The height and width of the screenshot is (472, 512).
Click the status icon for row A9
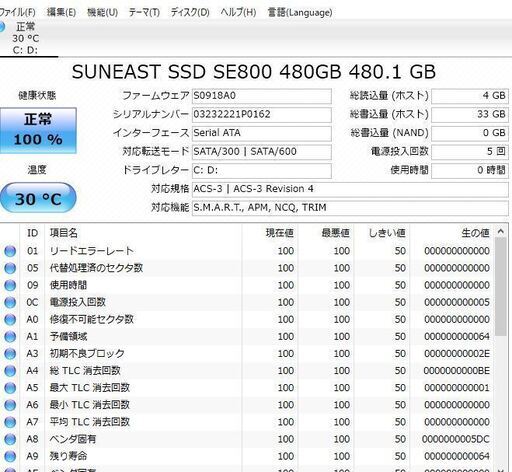click(10, 456)
